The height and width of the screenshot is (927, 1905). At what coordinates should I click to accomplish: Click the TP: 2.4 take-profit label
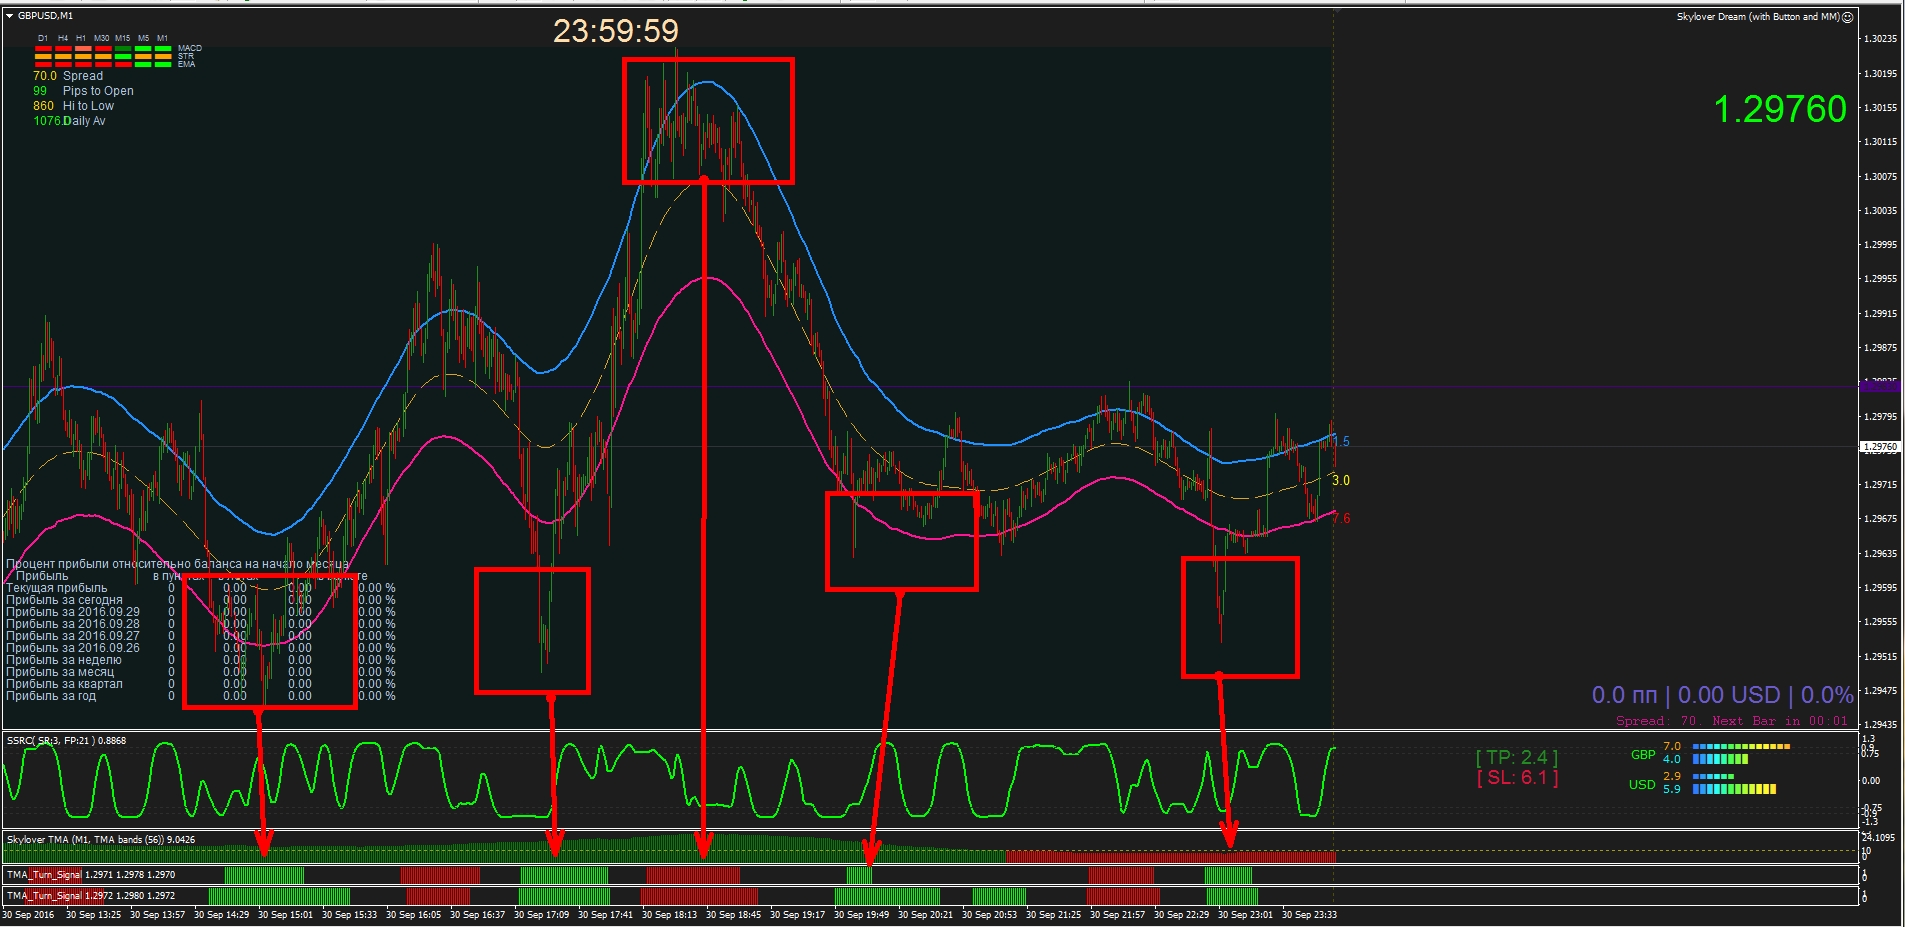pyautogui.click(x=1517, y=757)
